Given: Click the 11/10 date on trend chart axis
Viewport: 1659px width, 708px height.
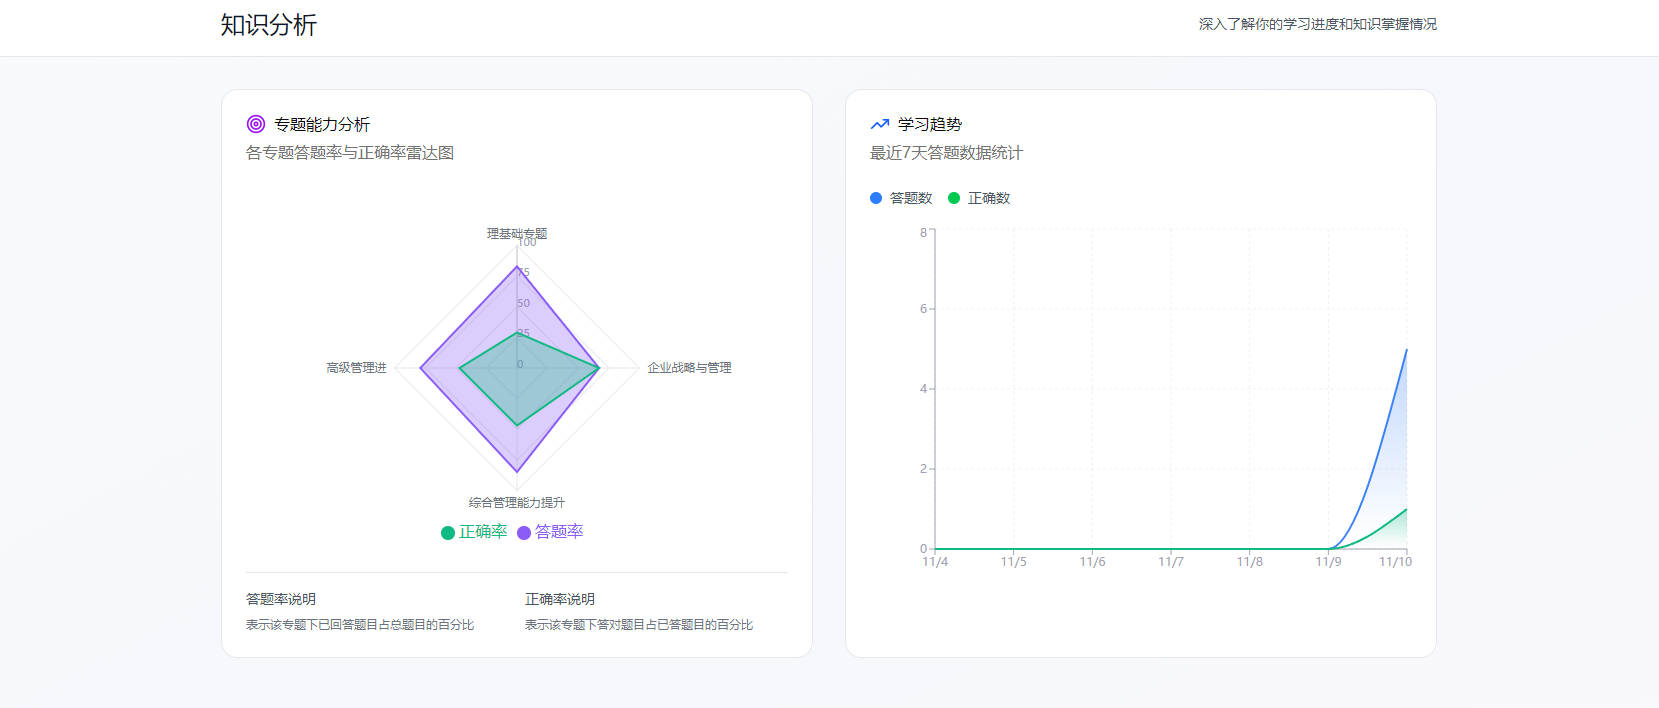Looking at the screenshot, I should coord(1395,562).
